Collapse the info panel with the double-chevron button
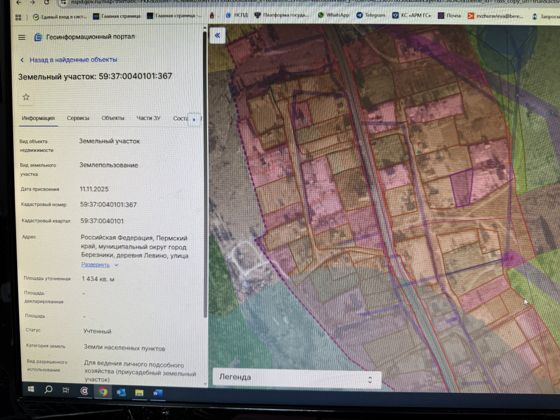560x420 pixels. pyautogui.click(x=217, y=35)
